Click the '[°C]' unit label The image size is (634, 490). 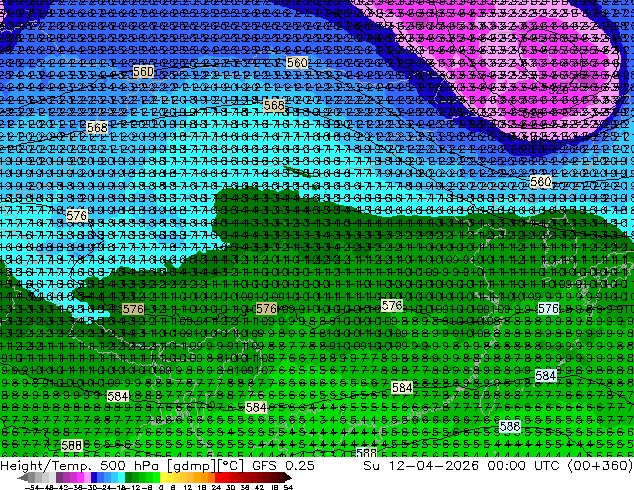click(230, 466)
